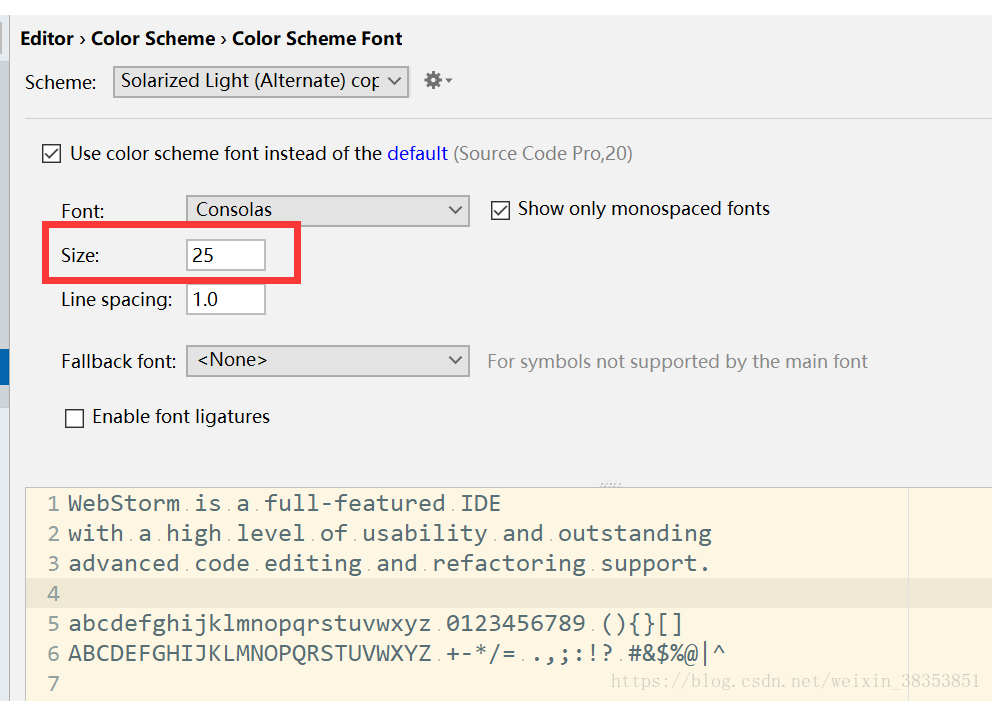Click the word refactoring in preview

click(509, 564)
